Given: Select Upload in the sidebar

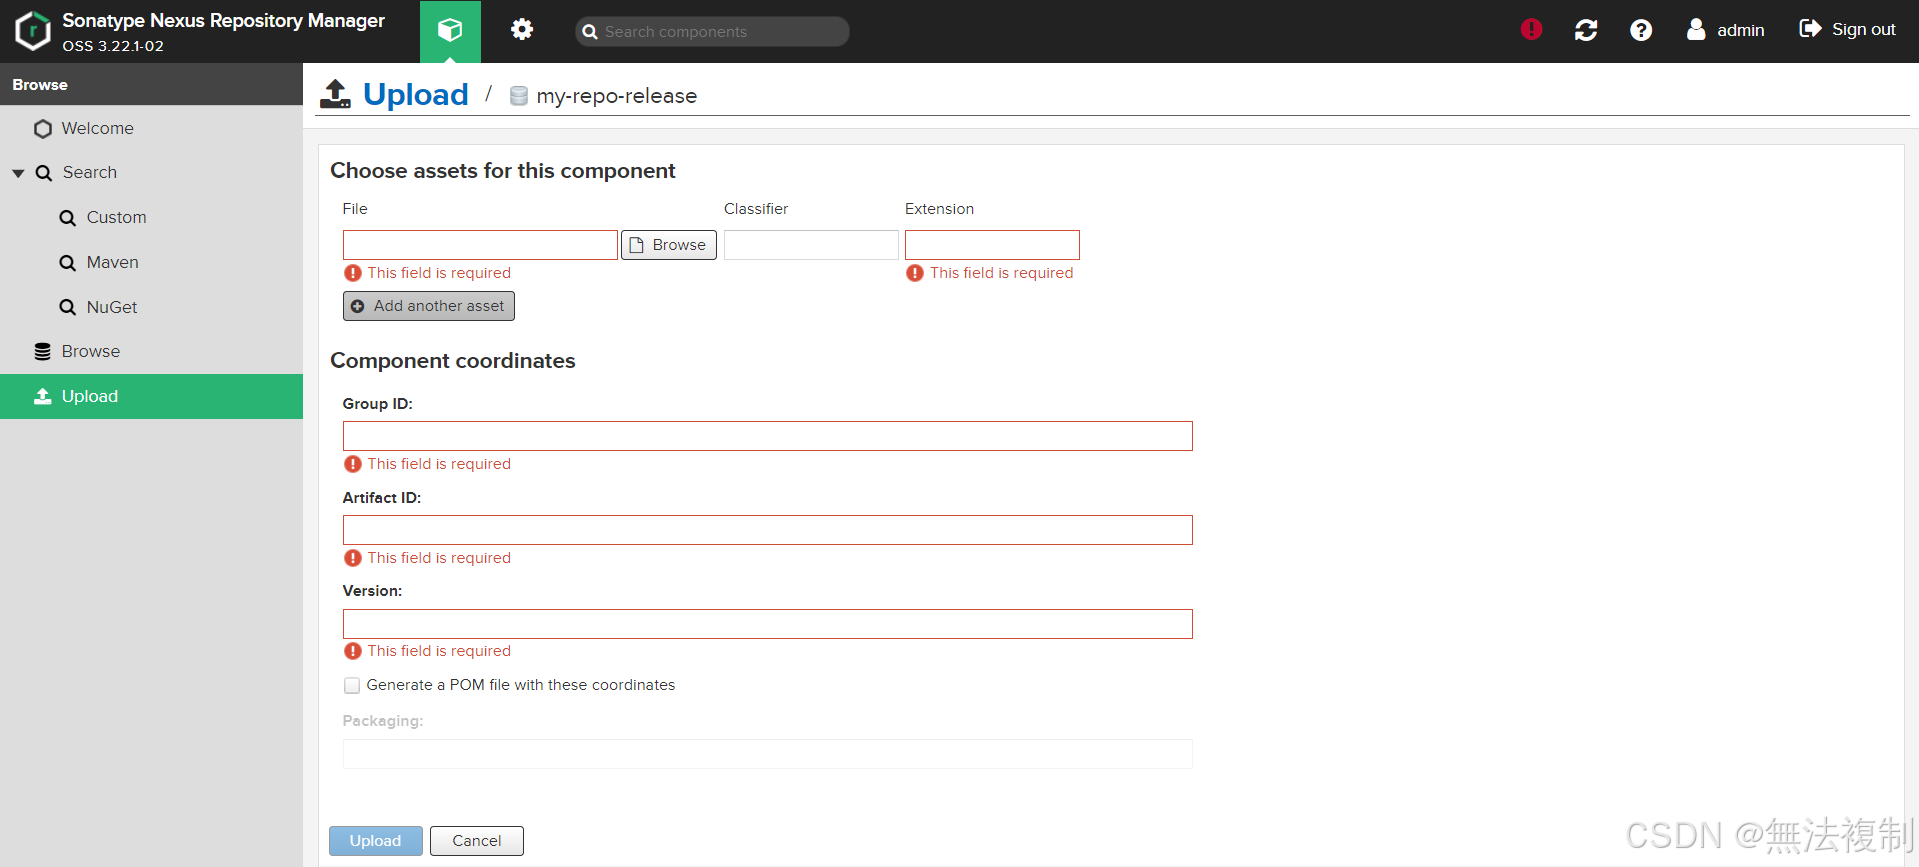Looking at the screenshot, I should coord(151,396).
